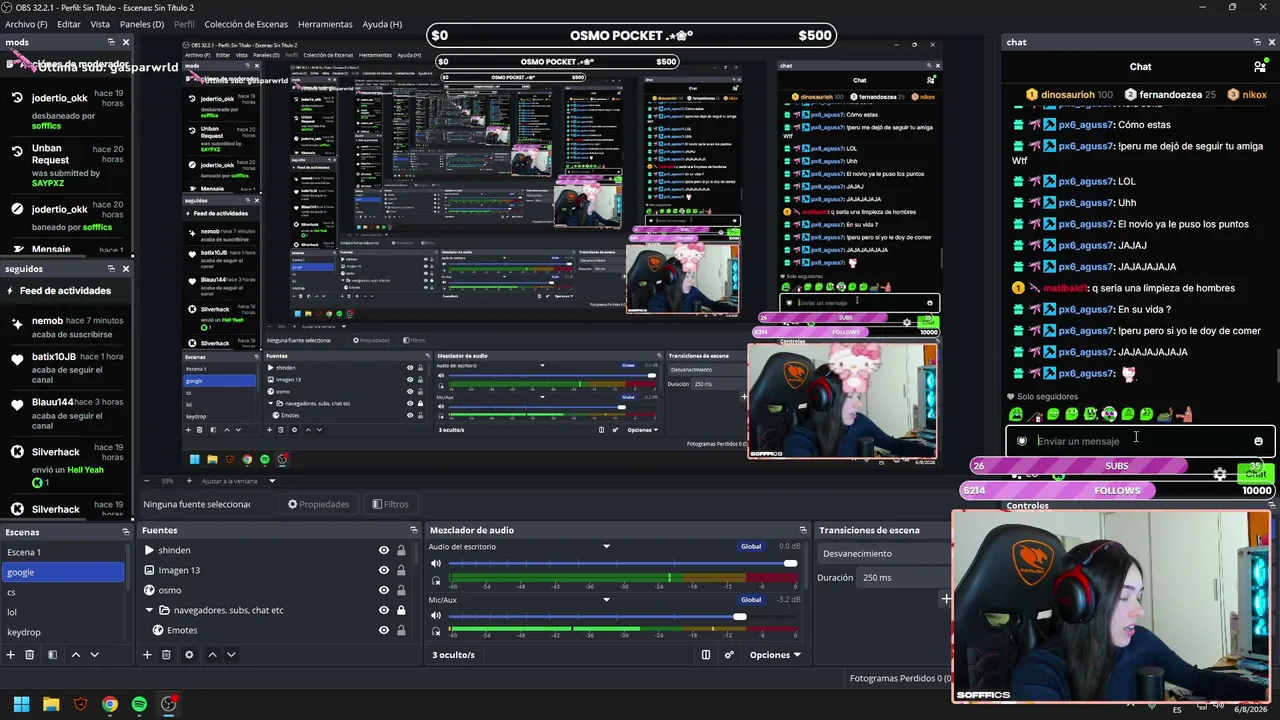Hide the osmo source
This screenshot has width=1280, height=720.
click(383, 590)
